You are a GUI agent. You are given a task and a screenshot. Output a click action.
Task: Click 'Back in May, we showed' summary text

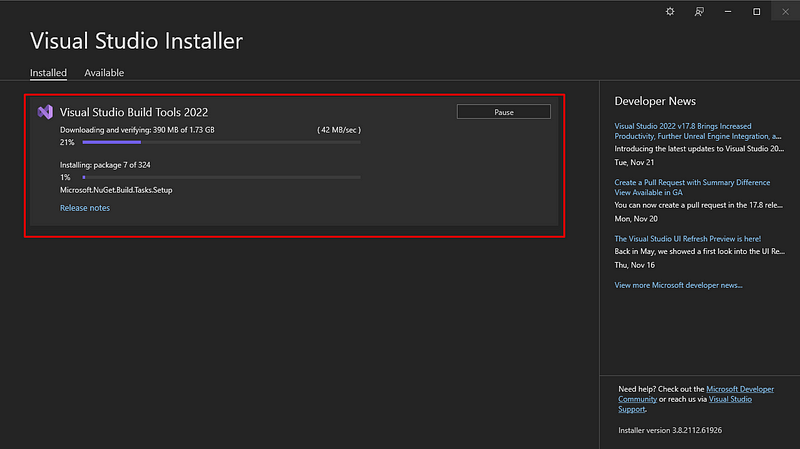[699, 252]
